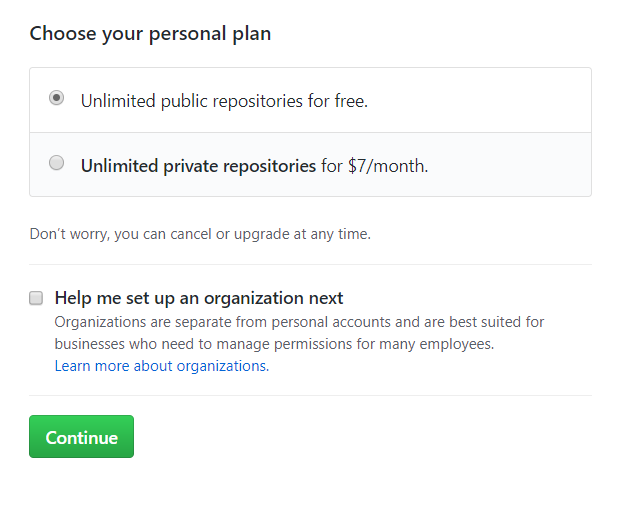The width and height of the screenshot is (632, 516).
Task: Select the unlimited private repositories radio button
Action: click(57, 163)
